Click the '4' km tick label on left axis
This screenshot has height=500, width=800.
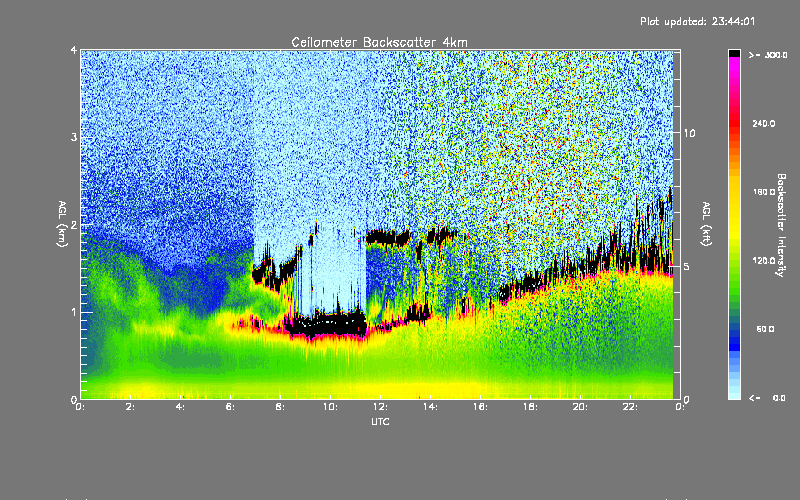74,50
